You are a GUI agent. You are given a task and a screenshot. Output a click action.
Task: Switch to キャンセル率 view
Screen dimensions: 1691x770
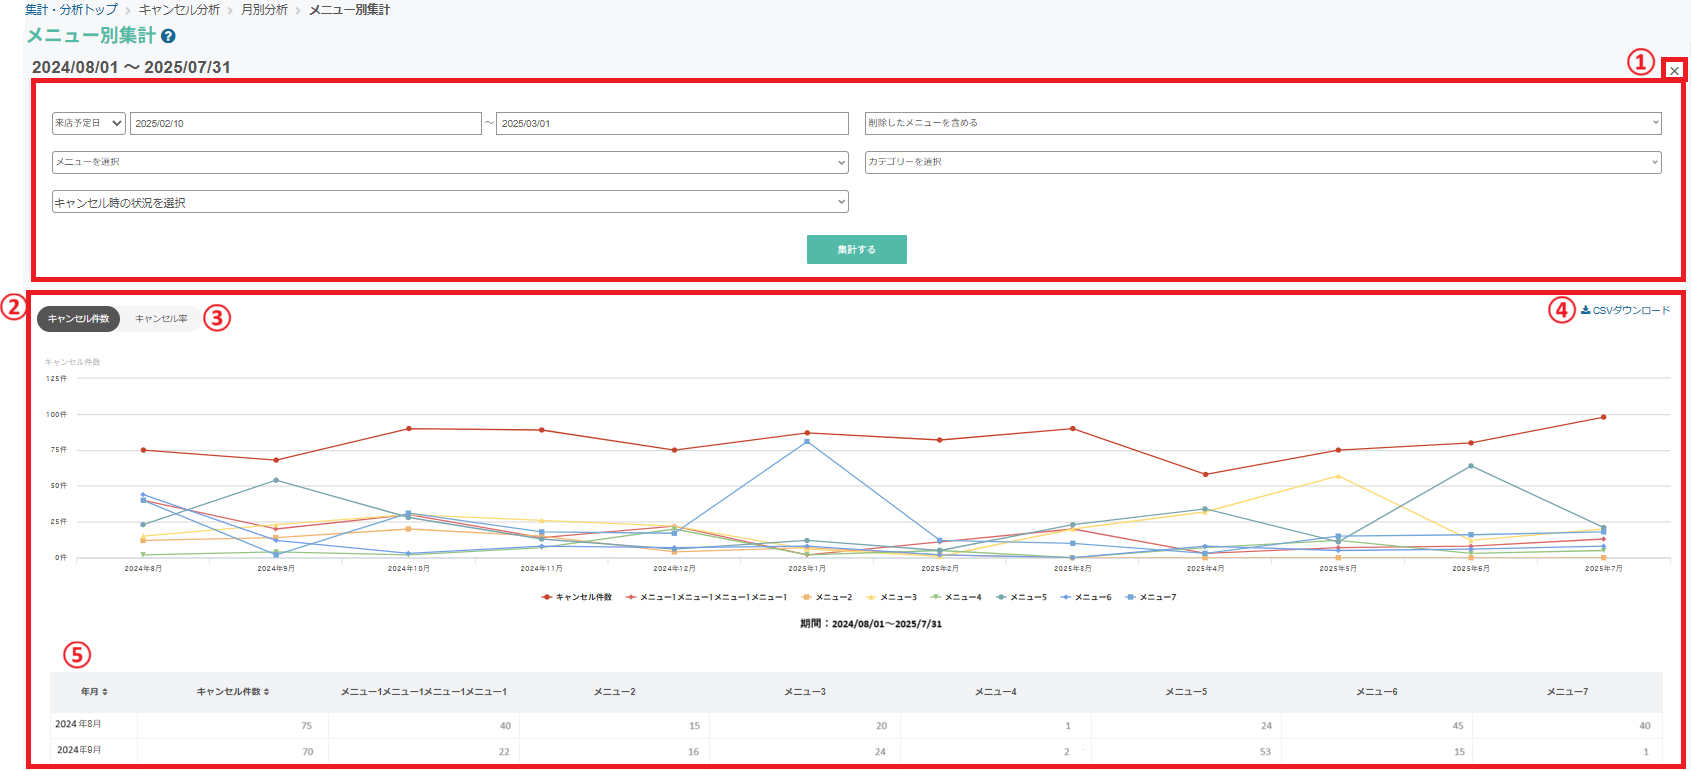pyautogui.click(x=161, y=319)
